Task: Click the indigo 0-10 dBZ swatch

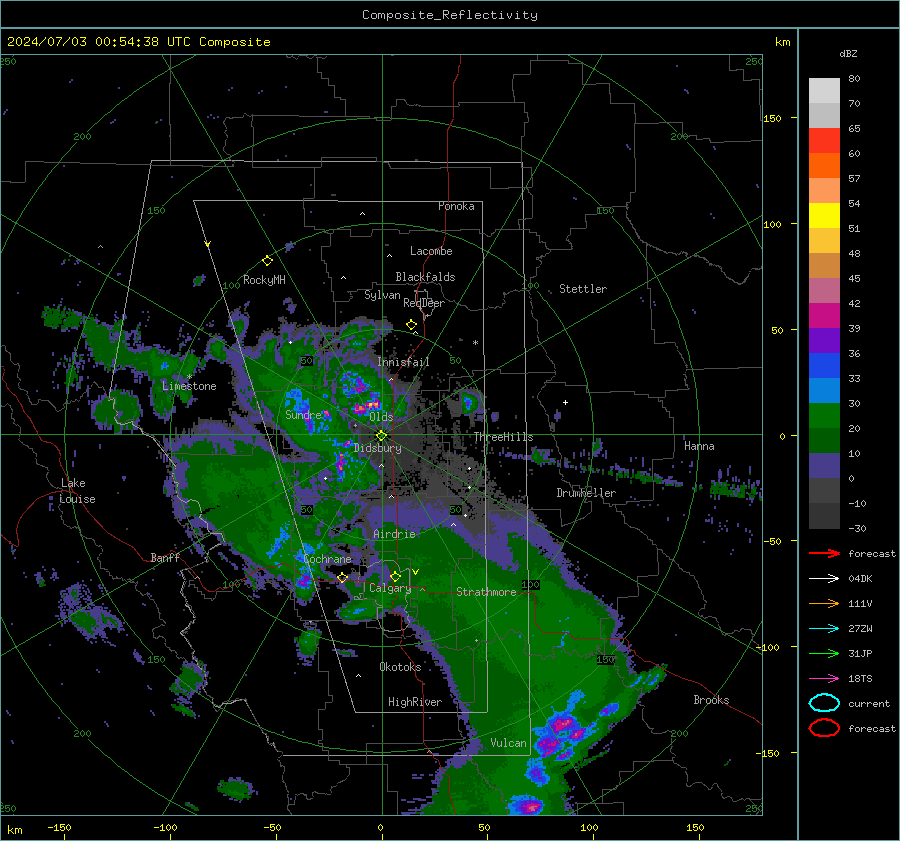Action: coord(824,466)
